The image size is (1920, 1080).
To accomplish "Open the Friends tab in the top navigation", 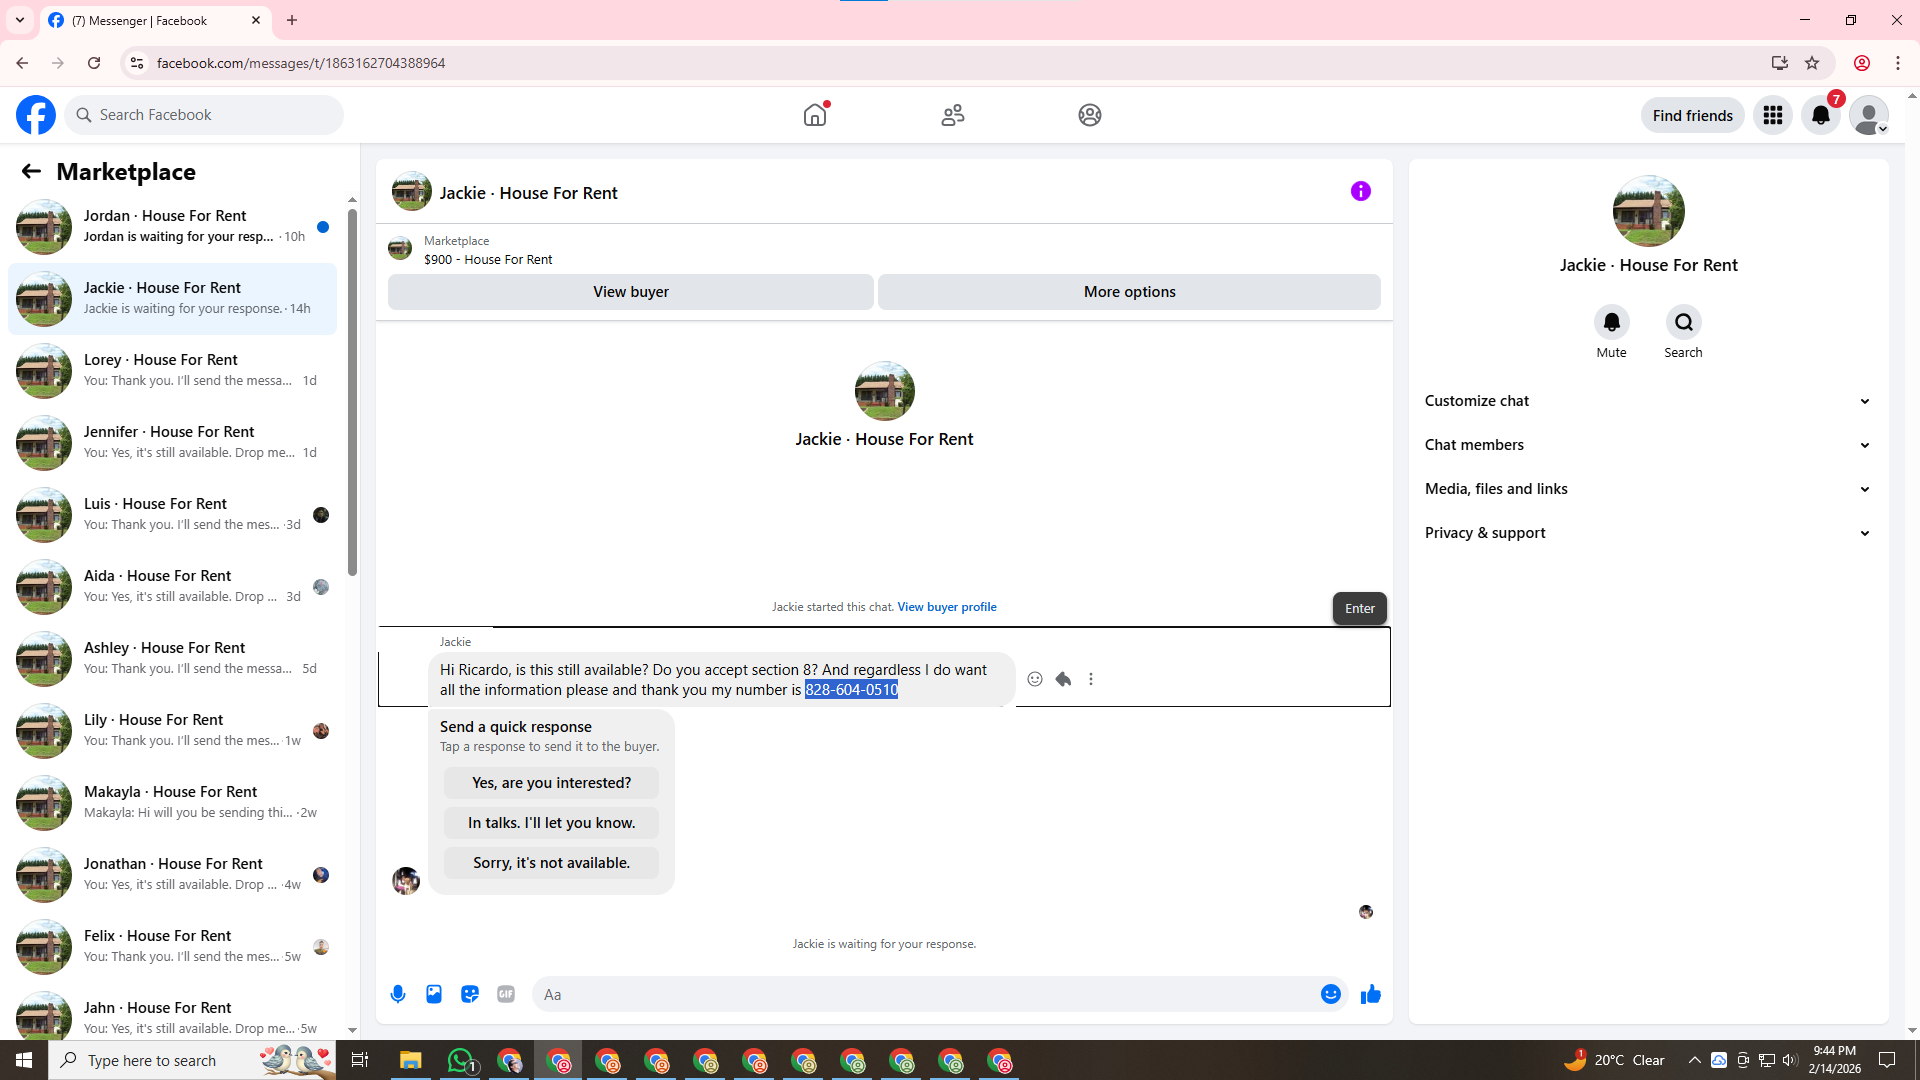I will [x=952, y=115].
